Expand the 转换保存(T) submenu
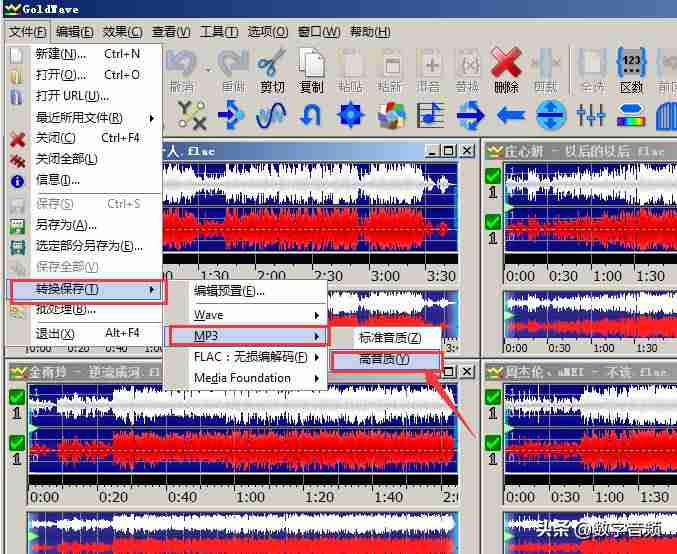Viewport: 677px width, 554px height. point(86,289)
